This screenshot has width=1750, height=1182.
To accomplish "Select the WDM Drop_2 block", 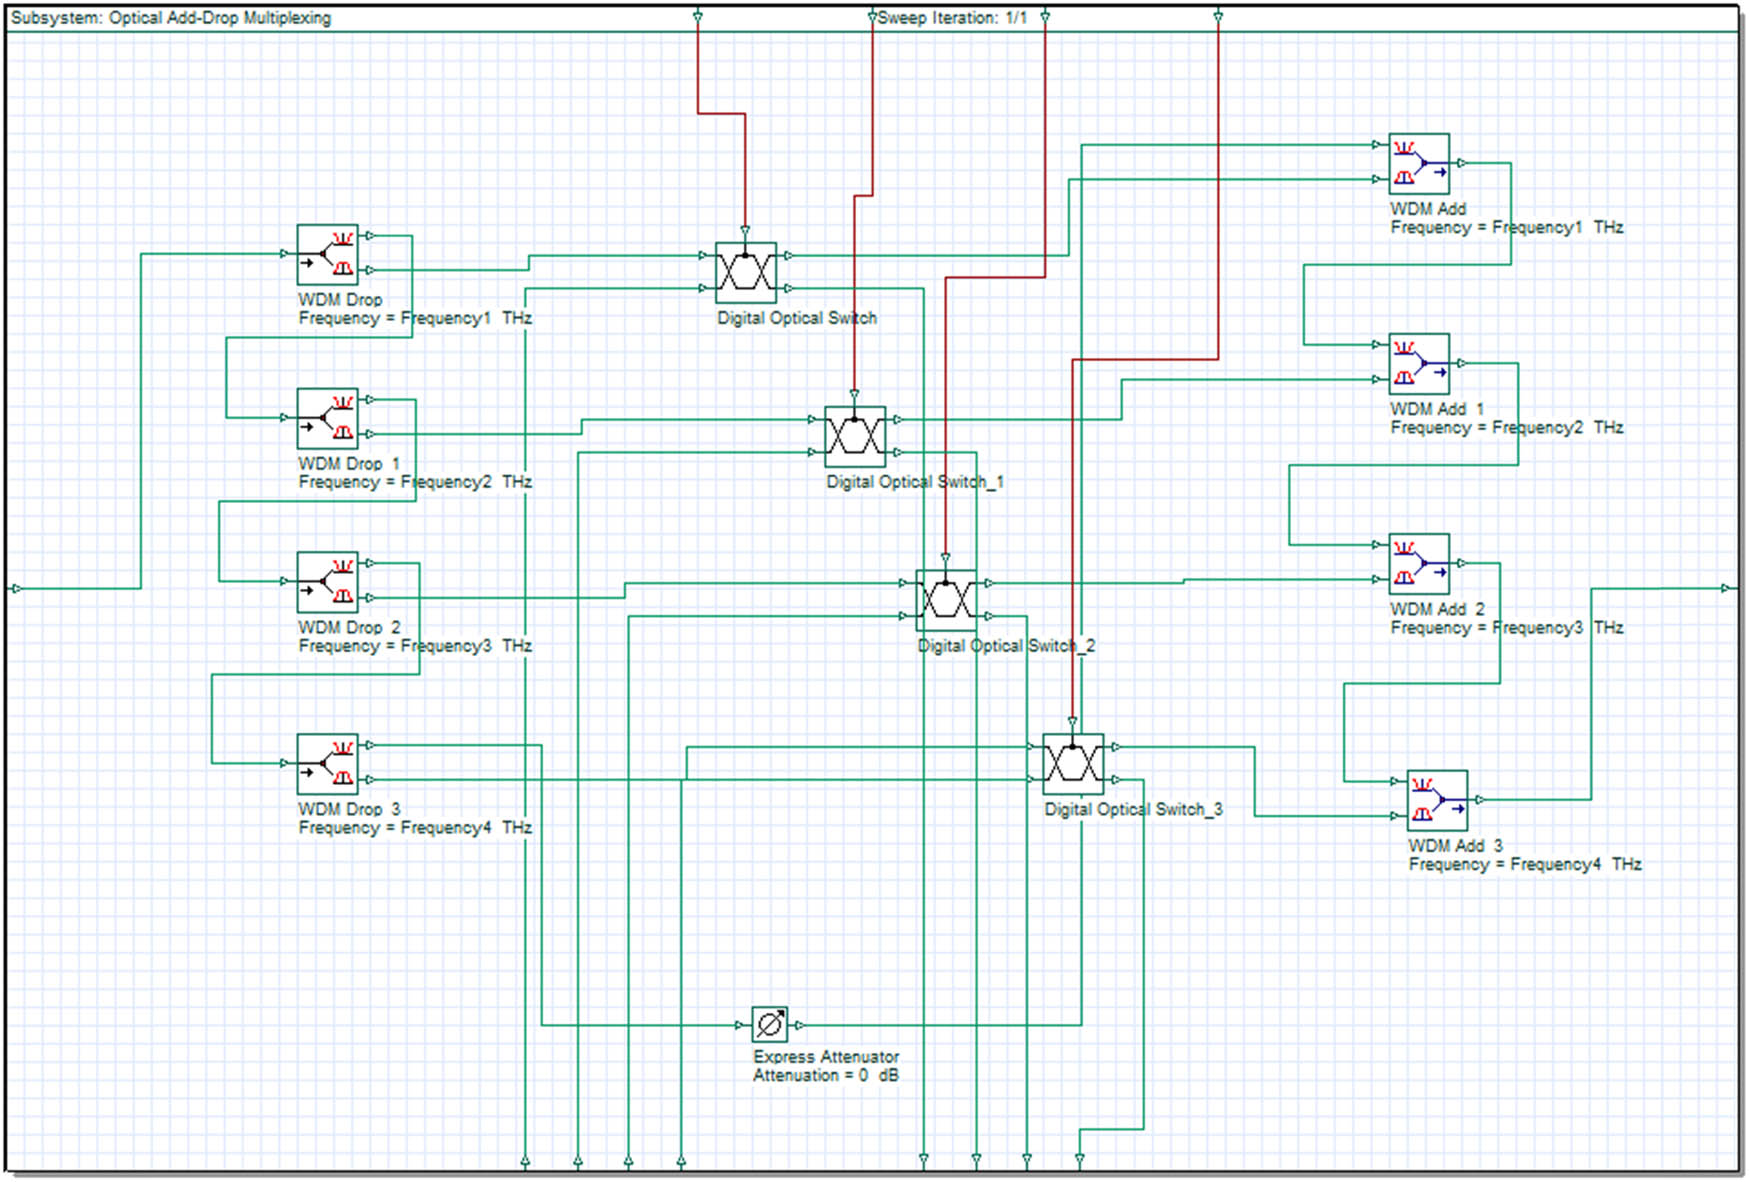I will tap(327, 582).
